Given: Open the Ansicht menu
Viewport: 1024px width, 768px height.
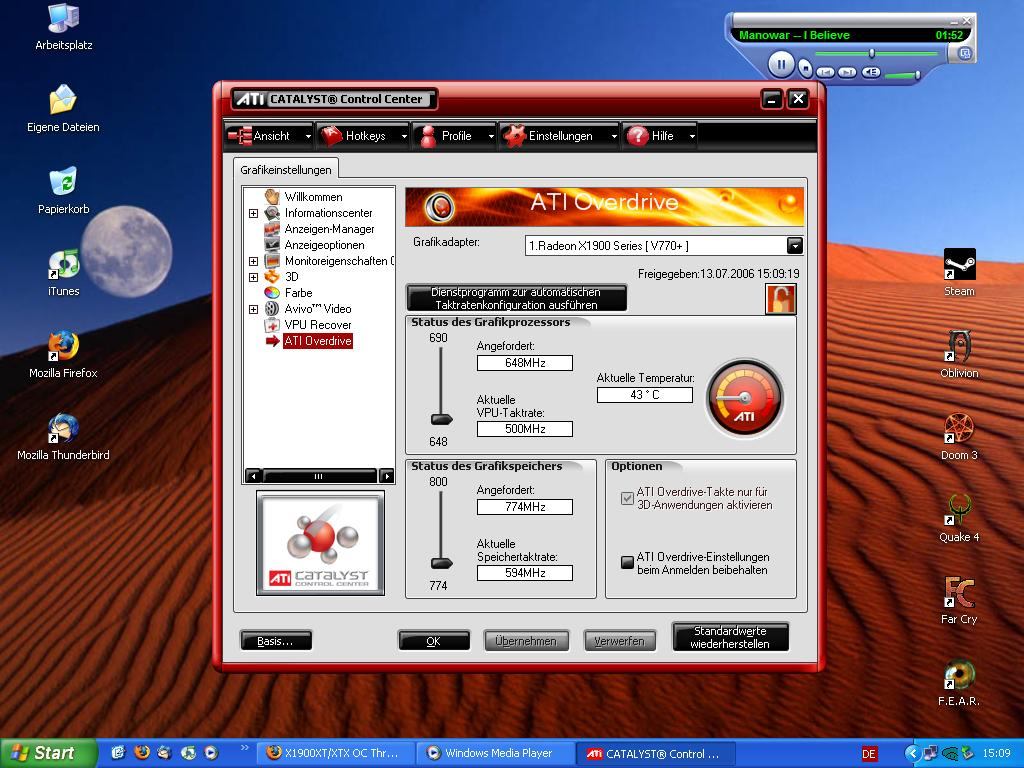Looking at the screenshot, I should pos(270,136).
